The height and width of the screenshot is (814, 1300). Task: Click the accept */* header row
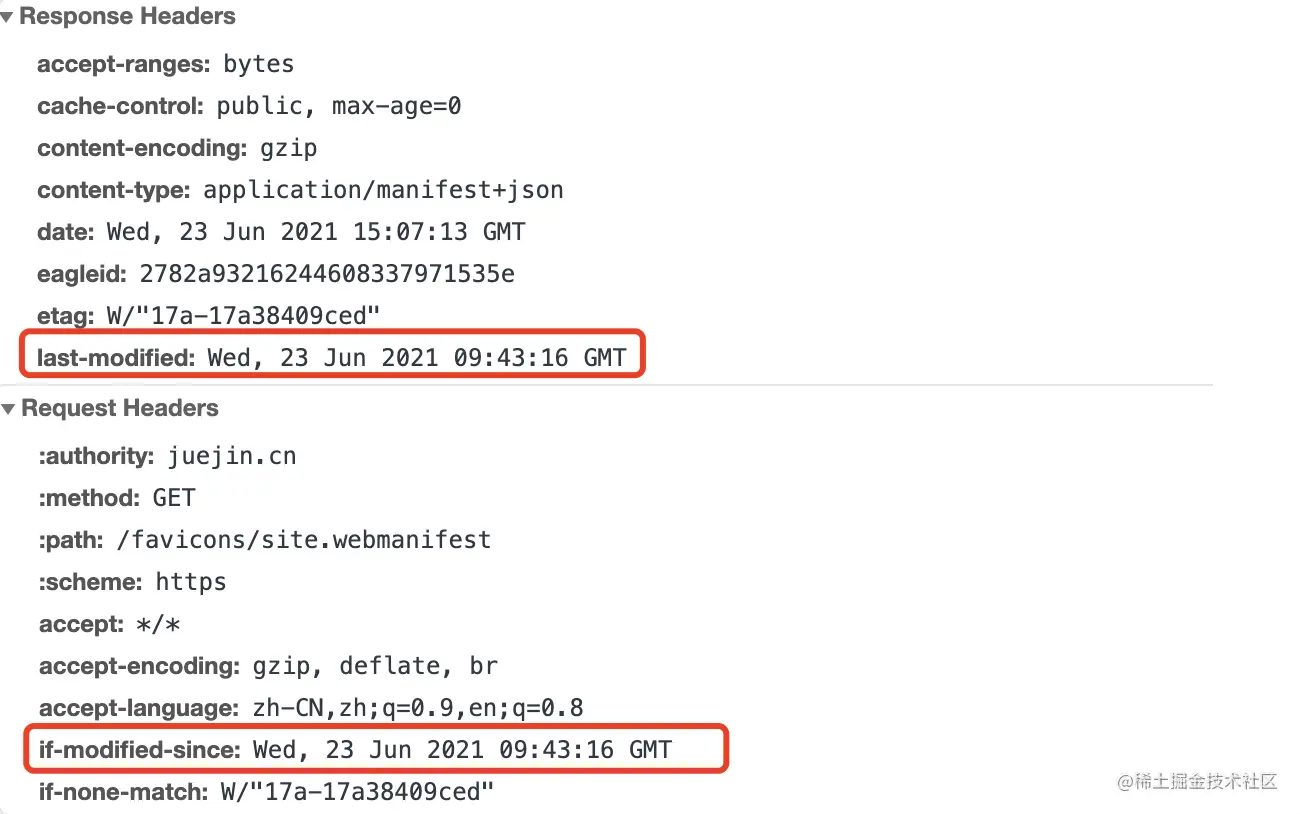click(x=110, y=624)
